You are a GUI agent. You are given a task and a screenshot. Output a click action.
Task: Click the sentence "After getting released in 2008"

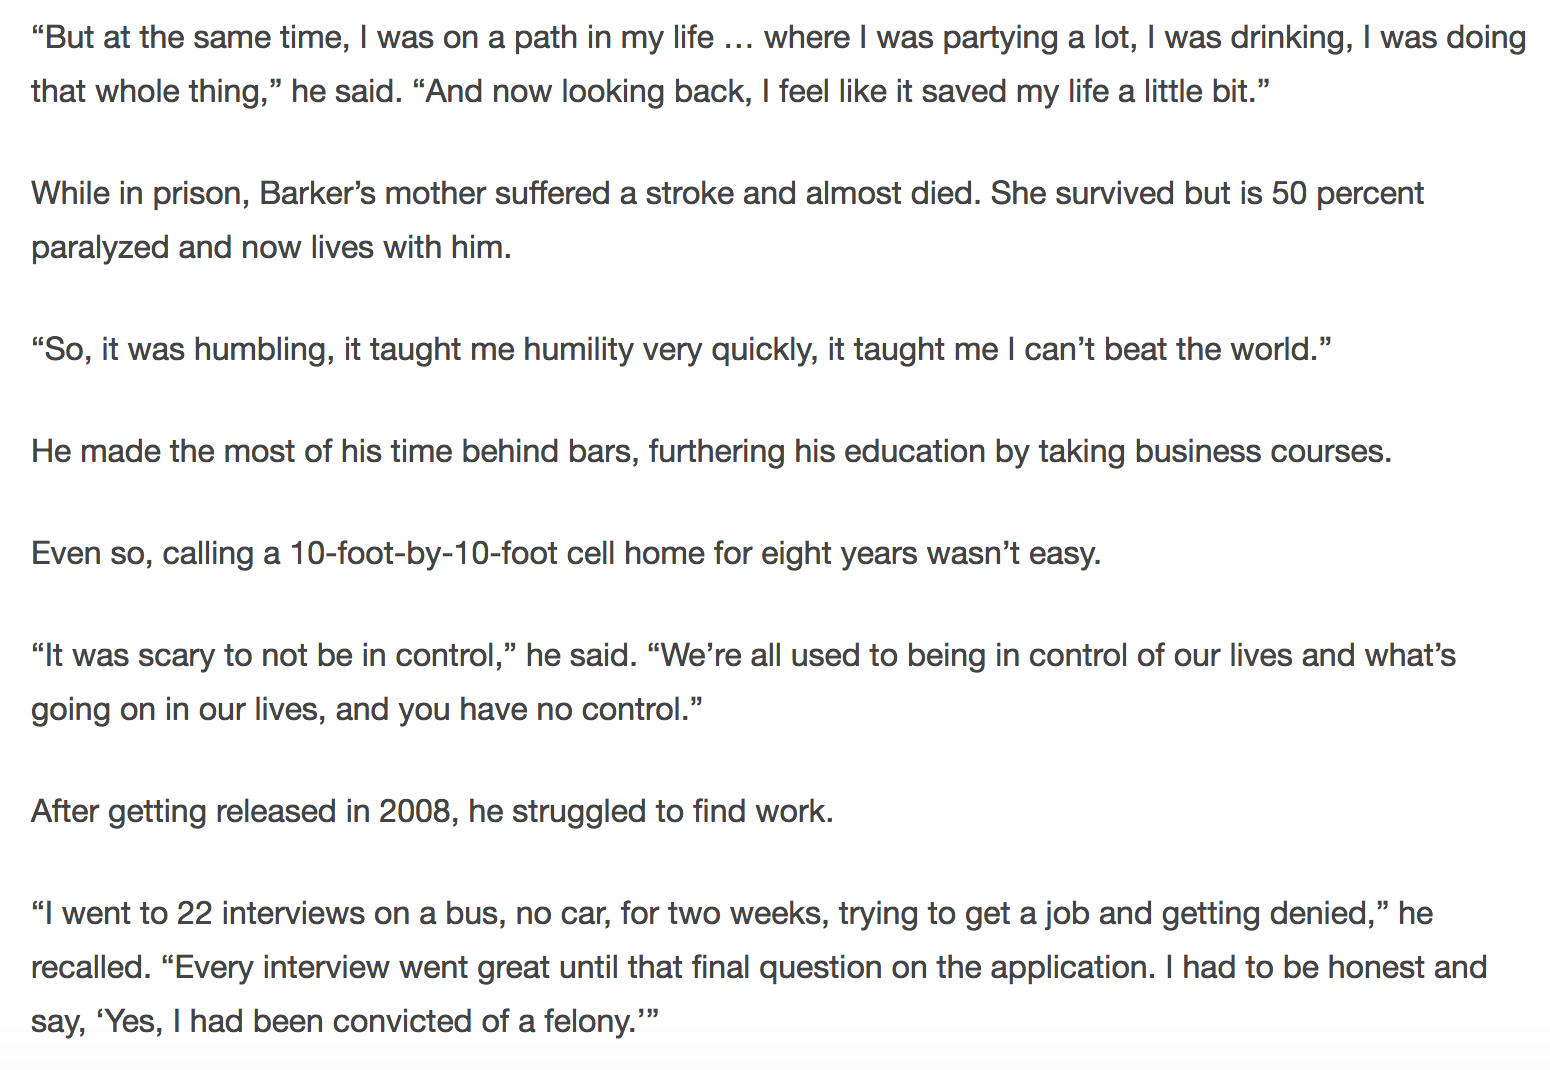point(432,812)
